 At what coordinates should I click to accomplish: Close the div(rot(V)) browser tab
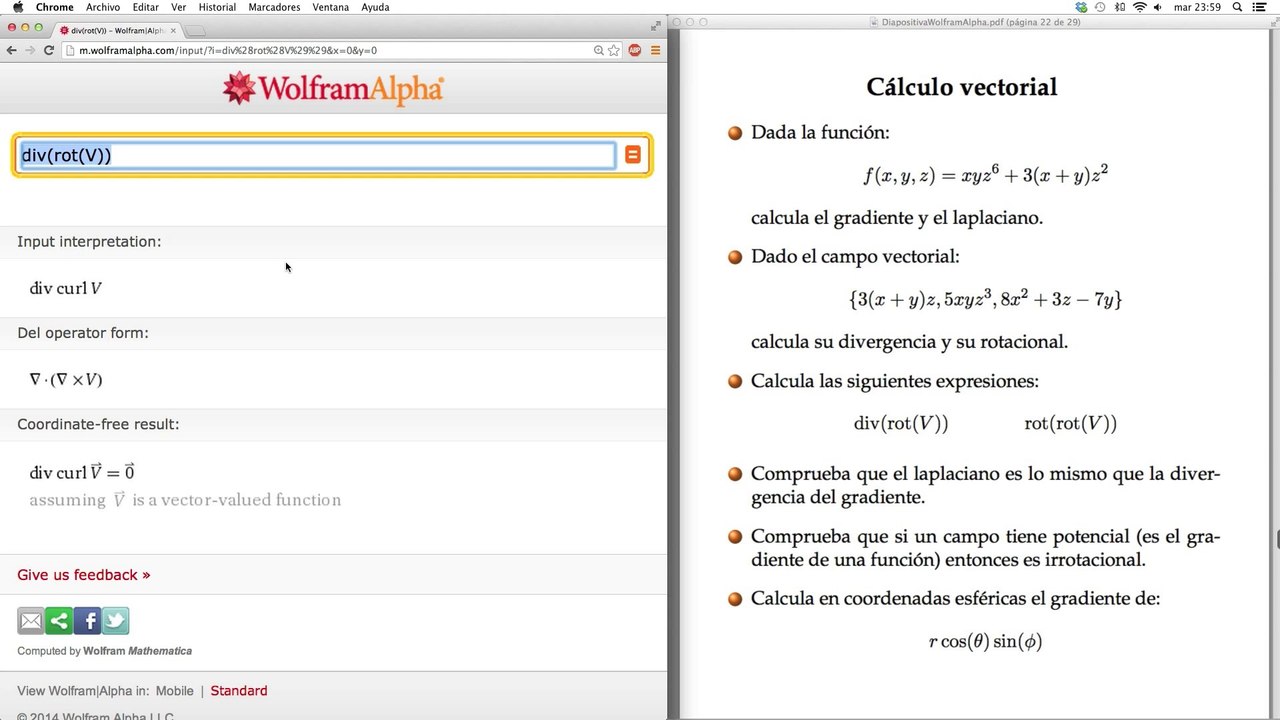tap(173, 30)
